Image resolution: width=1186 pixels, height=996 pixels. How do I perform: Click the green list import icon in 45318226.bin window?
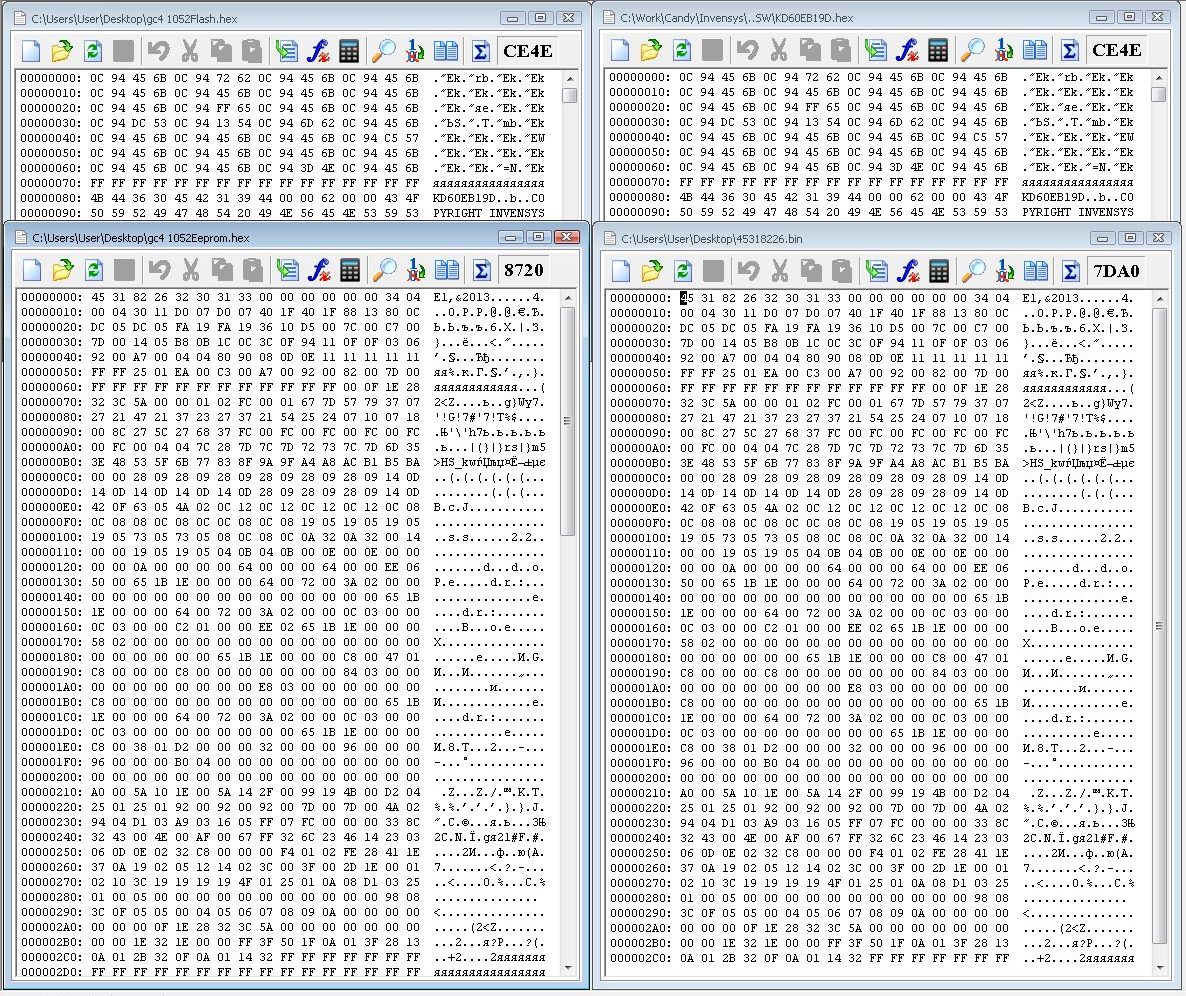pyautogui.click(x=876, y=270)
